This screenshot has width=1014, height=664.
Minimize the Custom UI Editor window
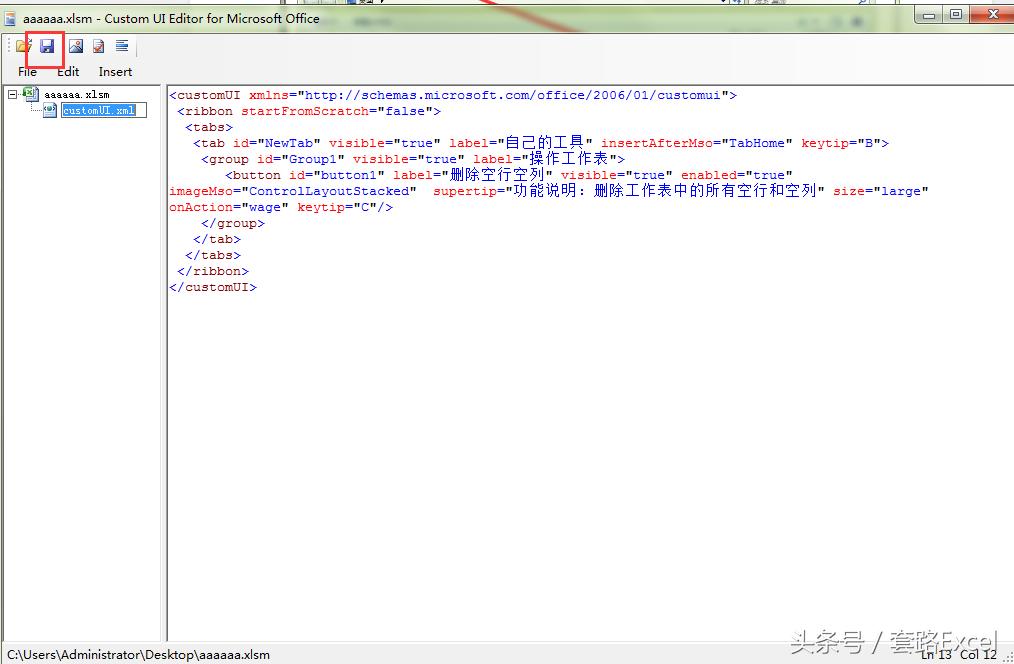pos(931,14)
